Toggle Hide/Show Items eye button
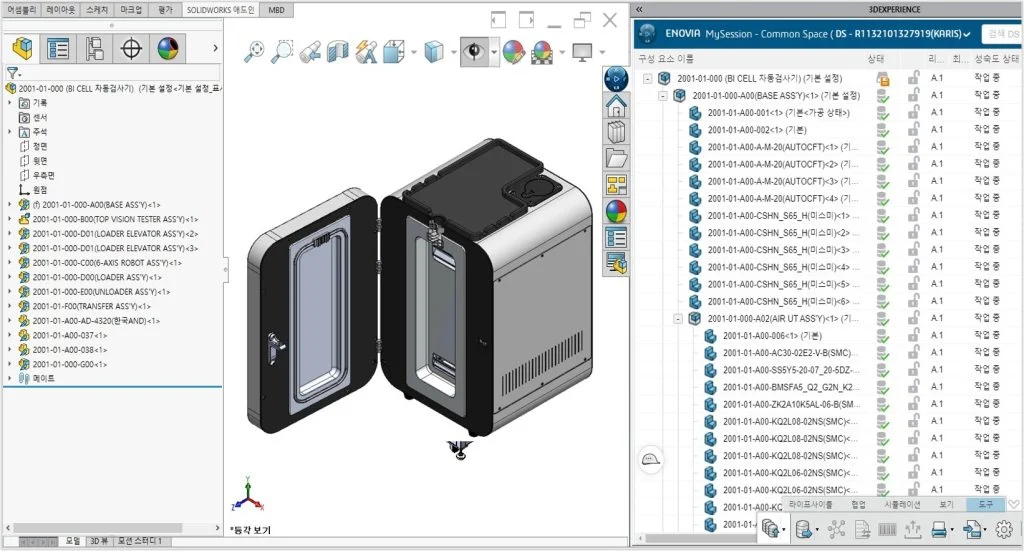 click(x=473, y=51)
